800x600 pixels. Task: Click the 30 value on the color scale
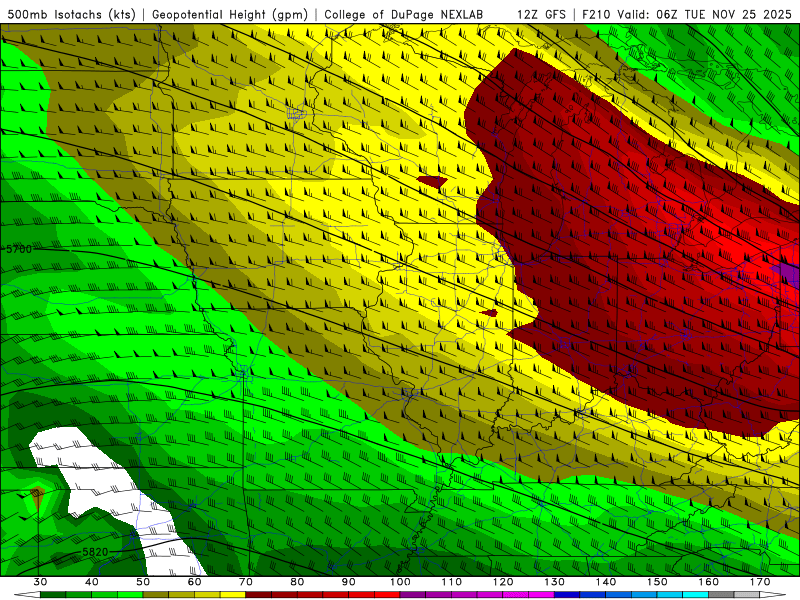pos(40,582)
